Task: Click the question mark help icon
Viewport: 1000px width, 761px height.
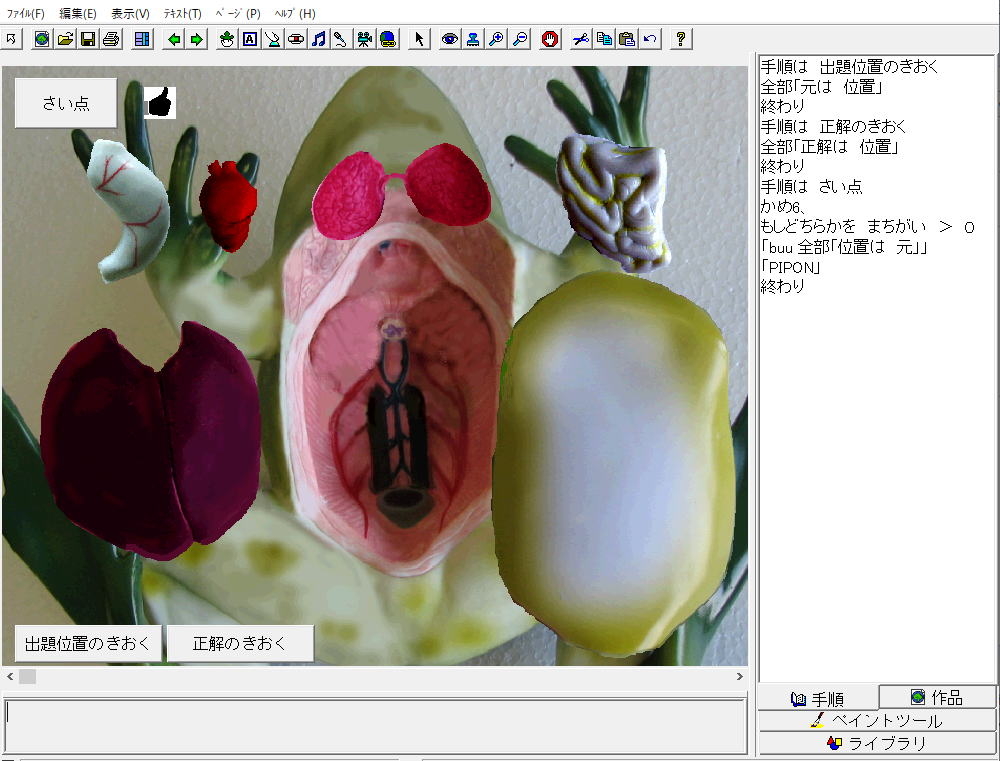Action: [681, 39]
